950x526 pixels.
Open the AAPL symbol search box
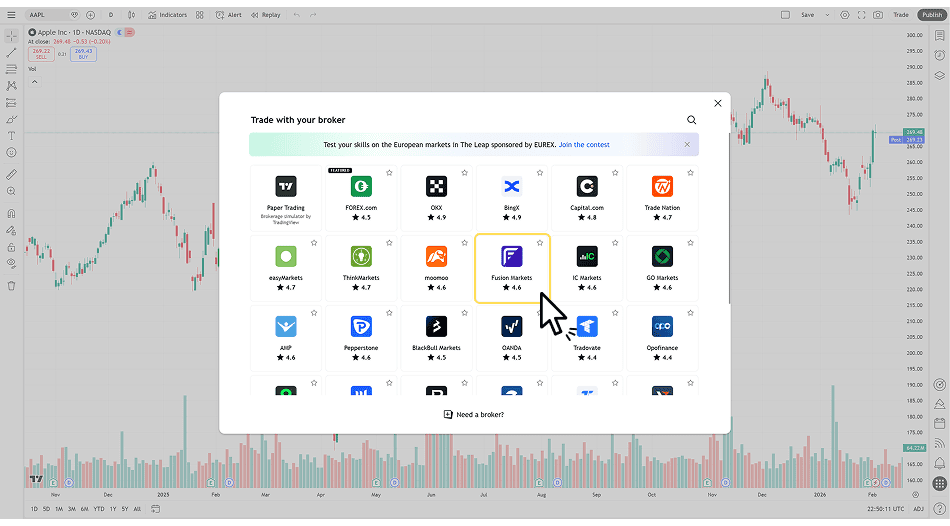coord(48,15)
